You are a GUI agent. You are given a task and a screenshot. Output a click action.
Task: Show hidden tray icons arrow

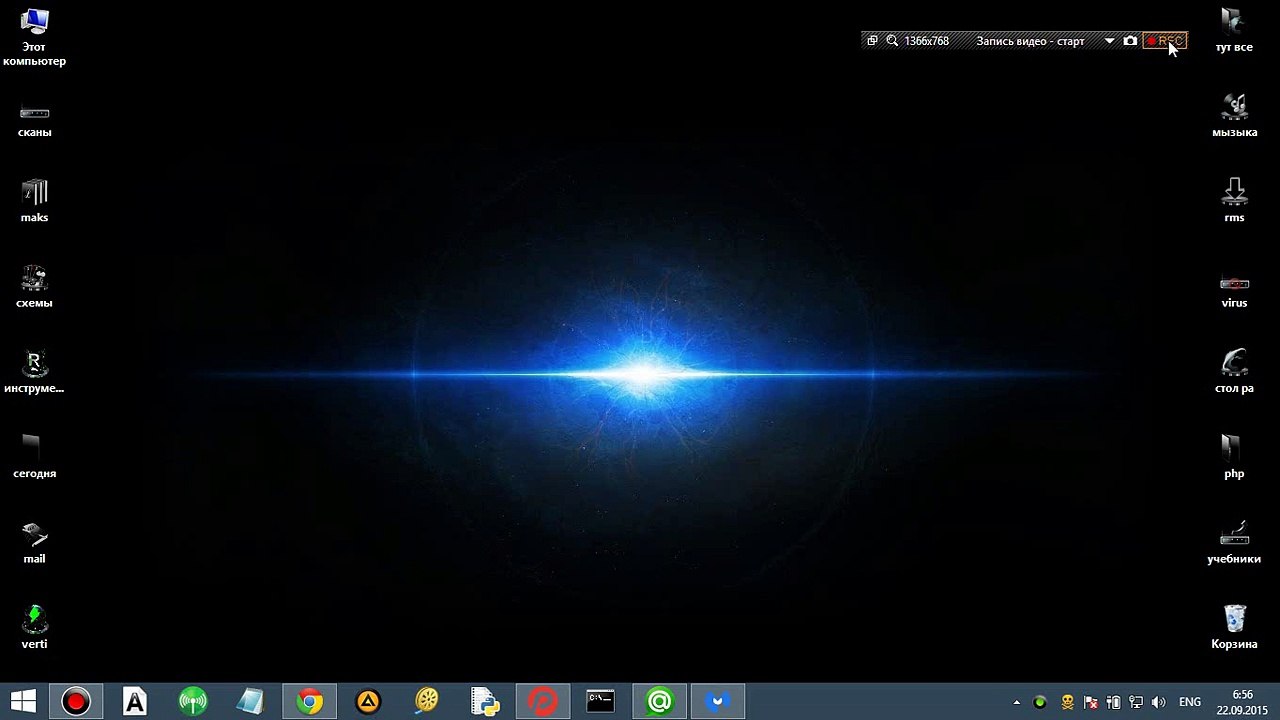(1017, 703)
